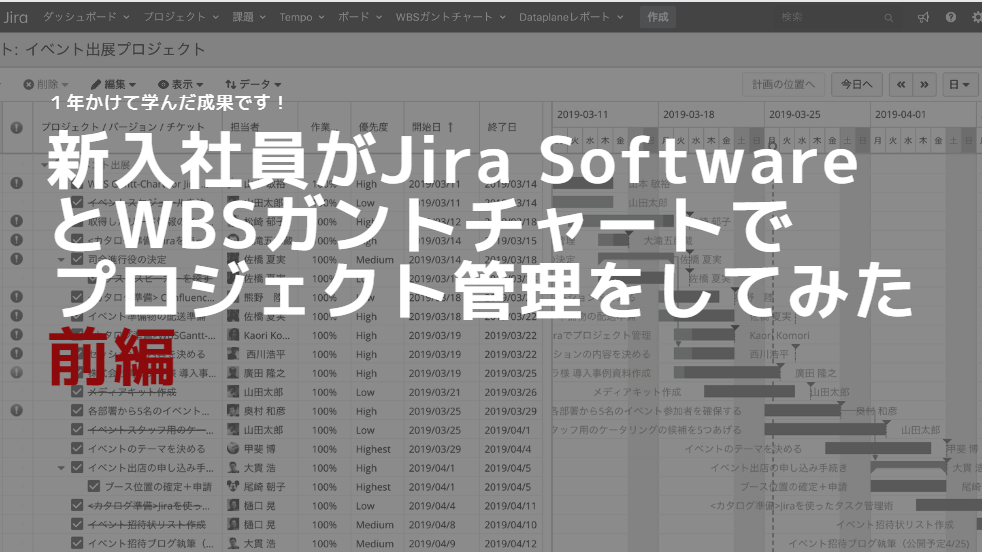Click end date 2019/04/12 cell
The height and width of the screenshot is (552, 982).
(x=510, y=543)
